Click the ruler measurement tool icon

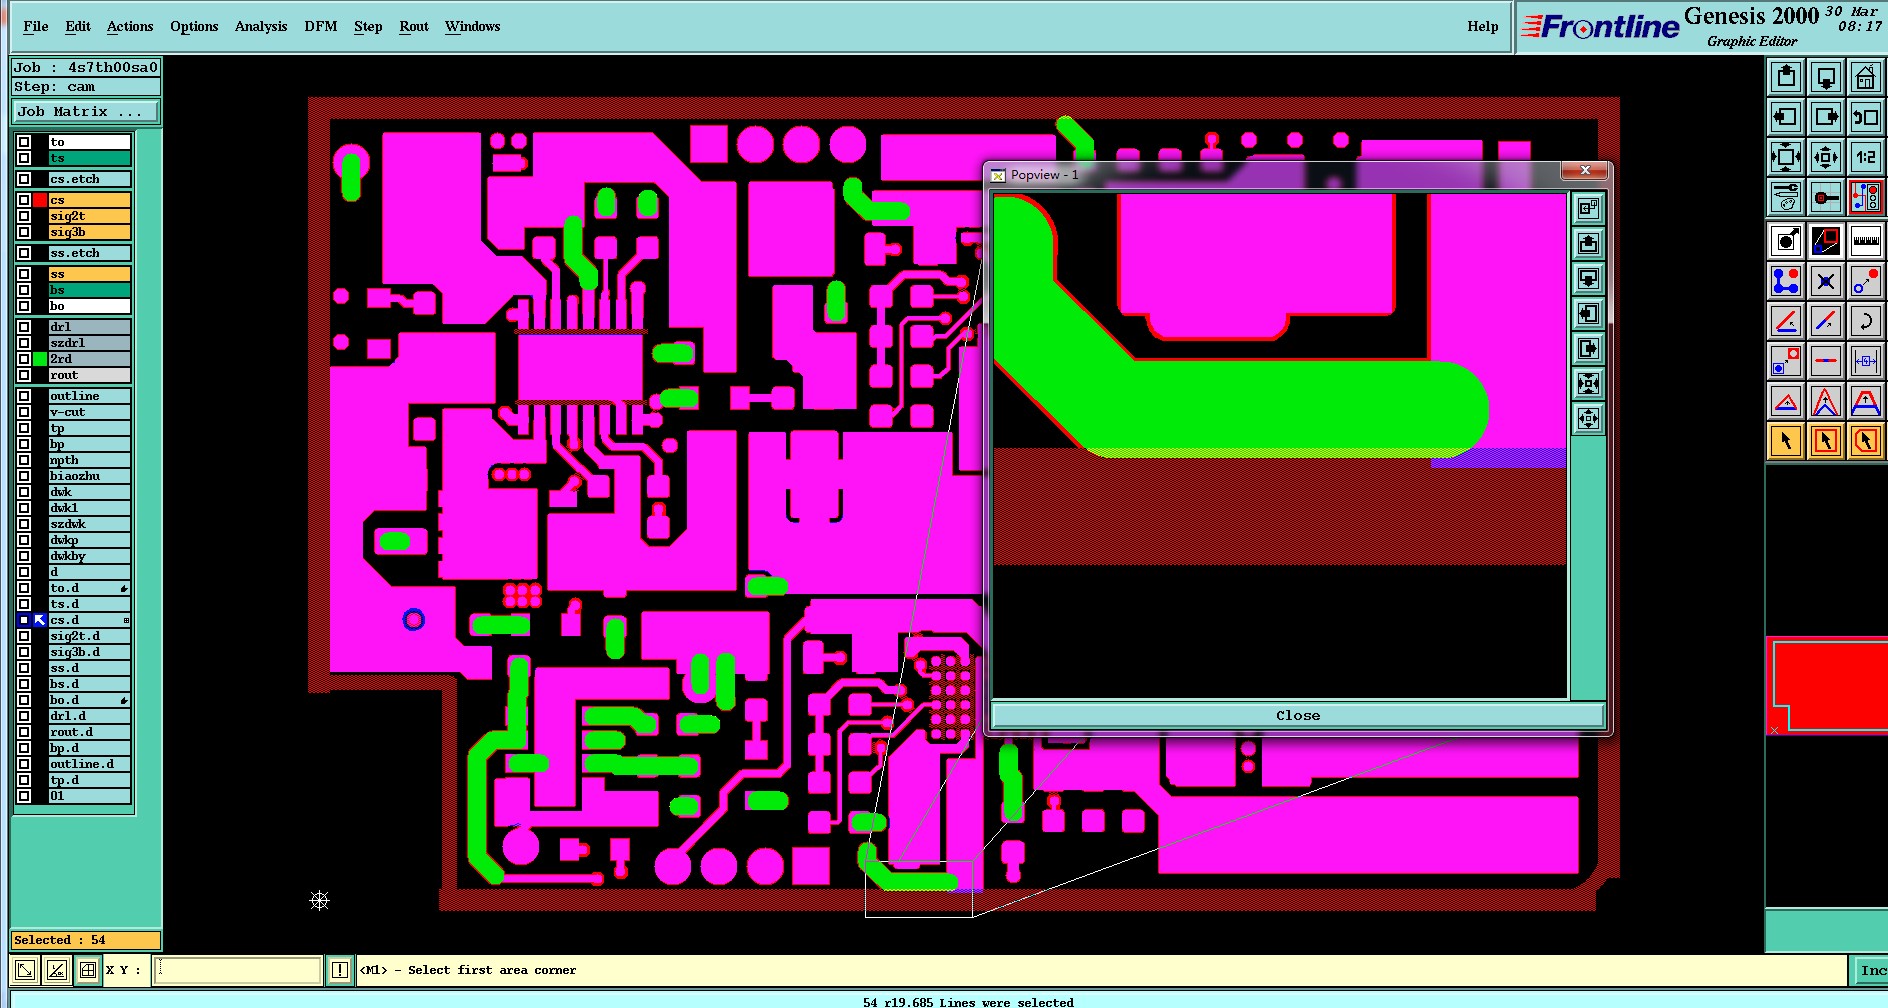coord(1865,241)
